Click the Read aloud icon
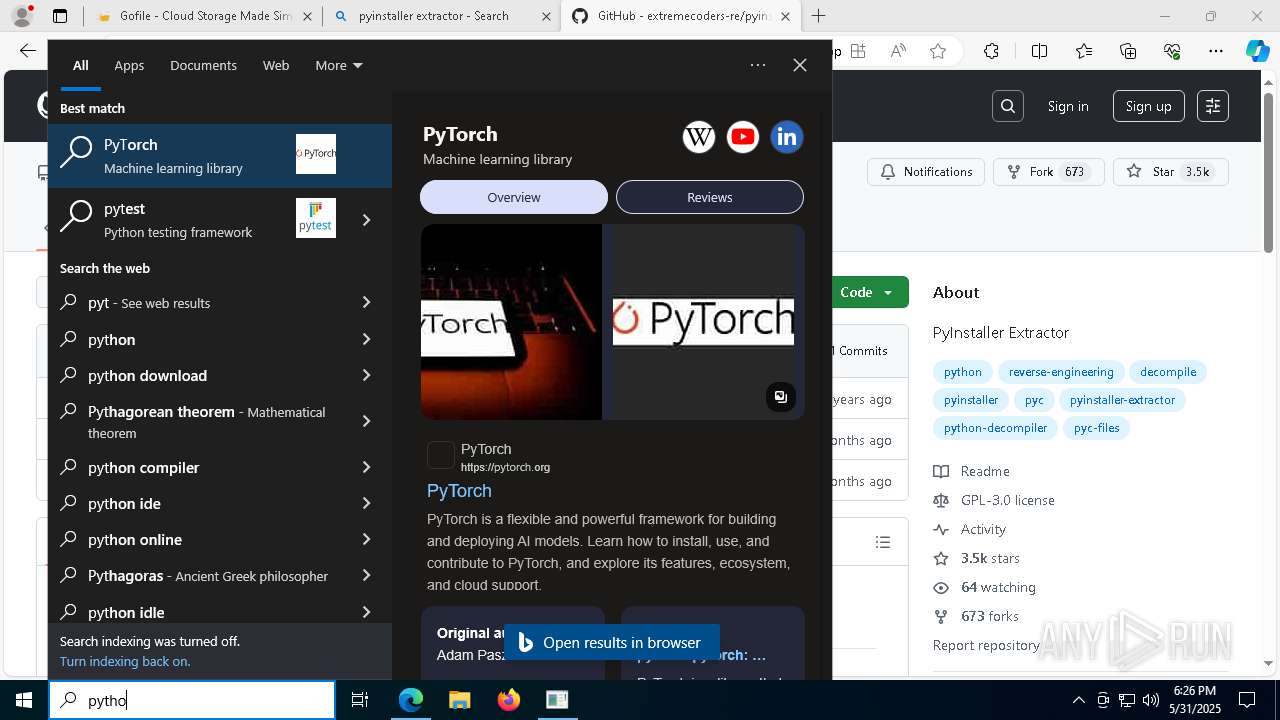The width and height of the screenshot is (1280, 720). point(898,51)
